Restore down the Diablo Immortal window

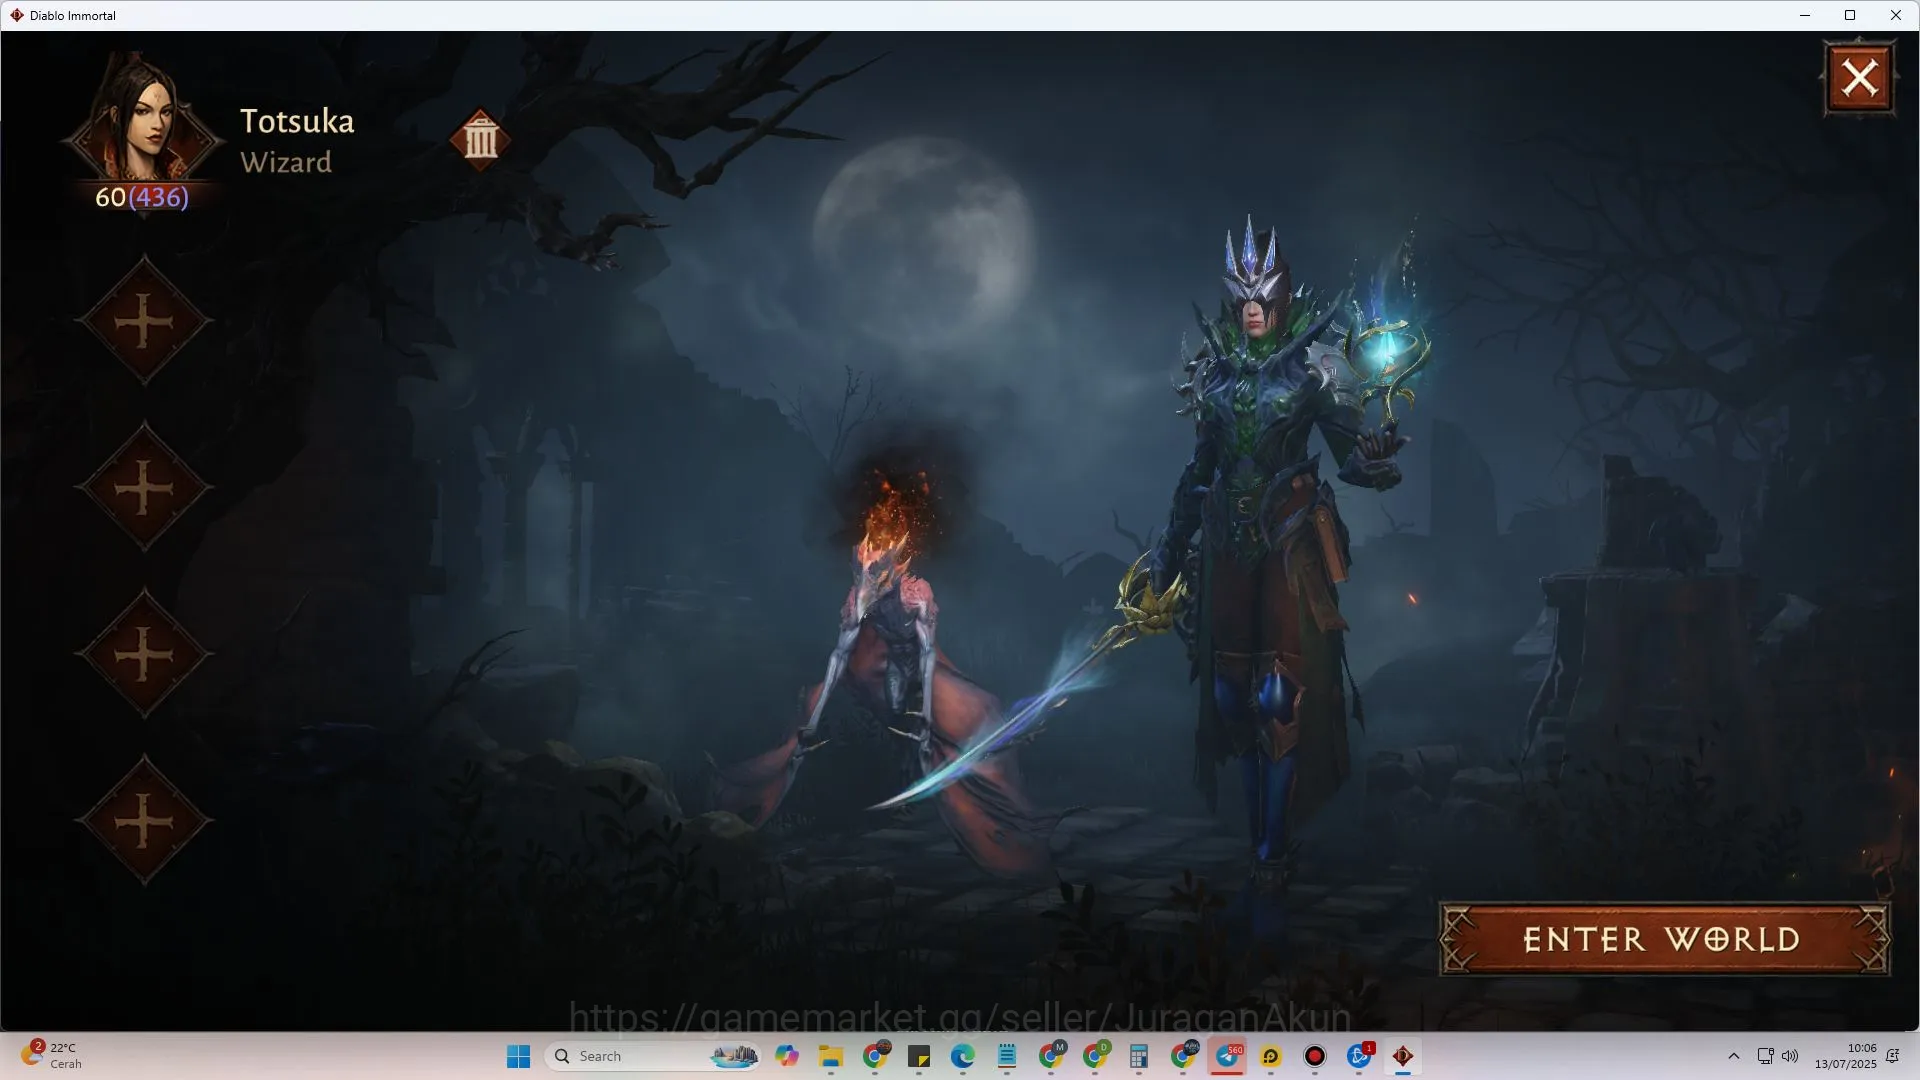[x=1850, y=15]
